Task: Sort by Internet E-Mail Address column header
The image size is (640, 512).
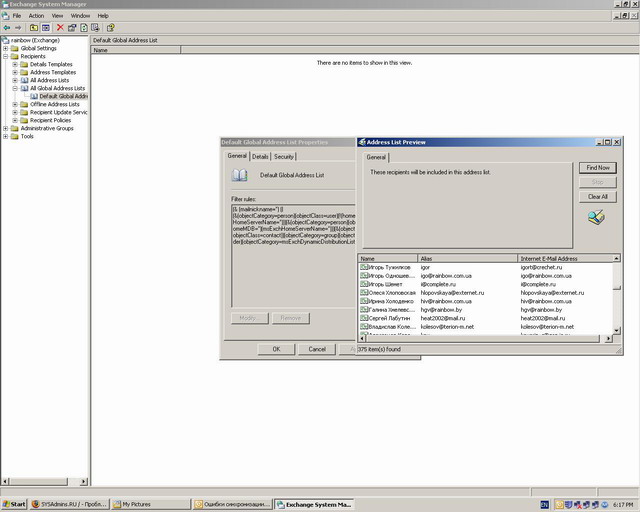Action: point(565,258)
